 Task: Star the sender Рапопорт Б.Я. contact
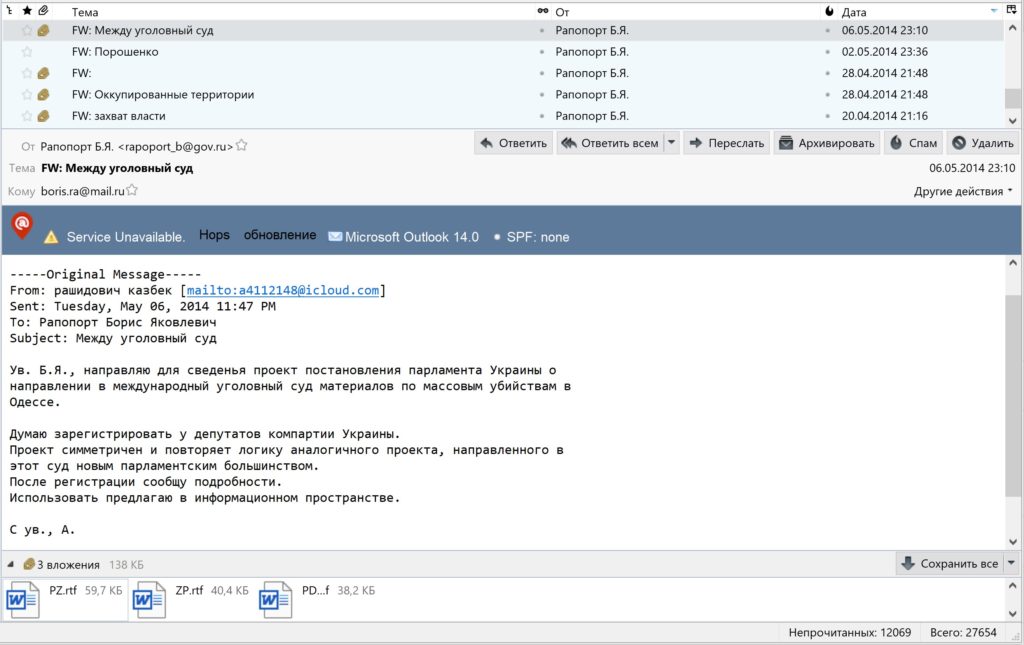242,146
